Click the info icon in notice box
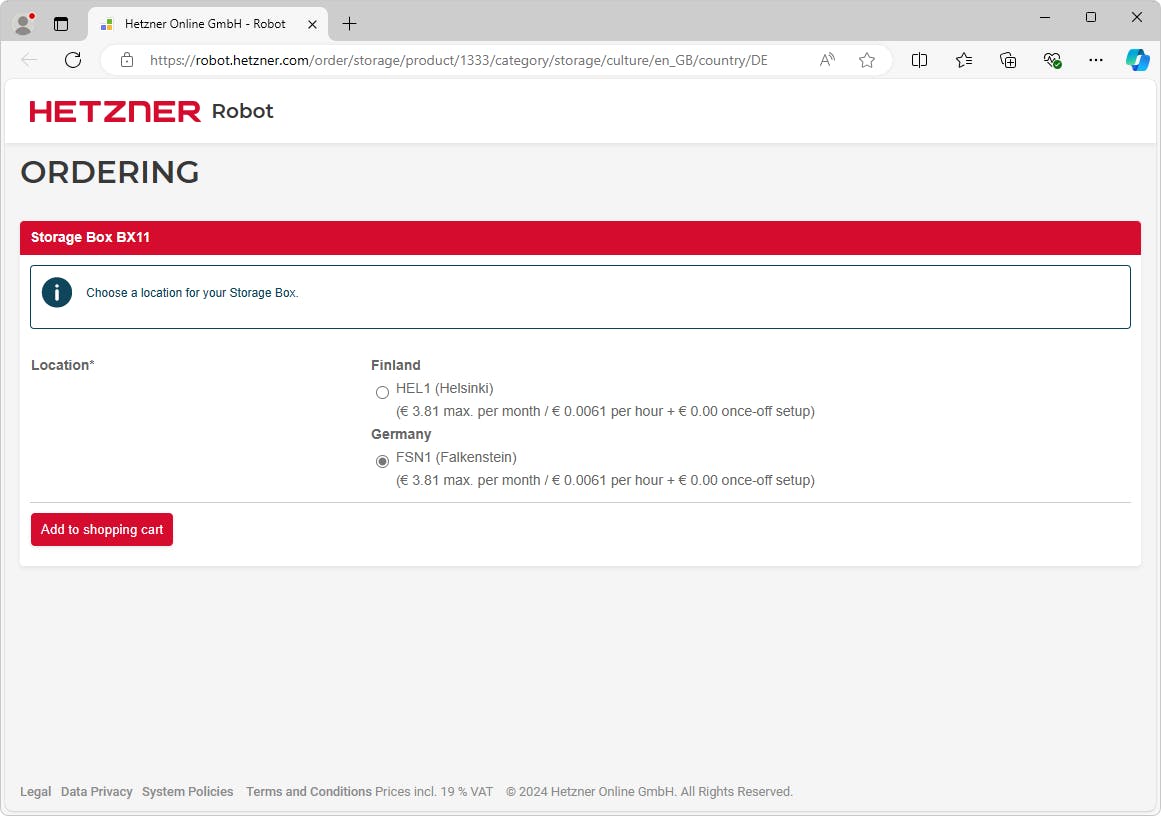This screenshot has height=816, width=1161. (x=57, y=292)
